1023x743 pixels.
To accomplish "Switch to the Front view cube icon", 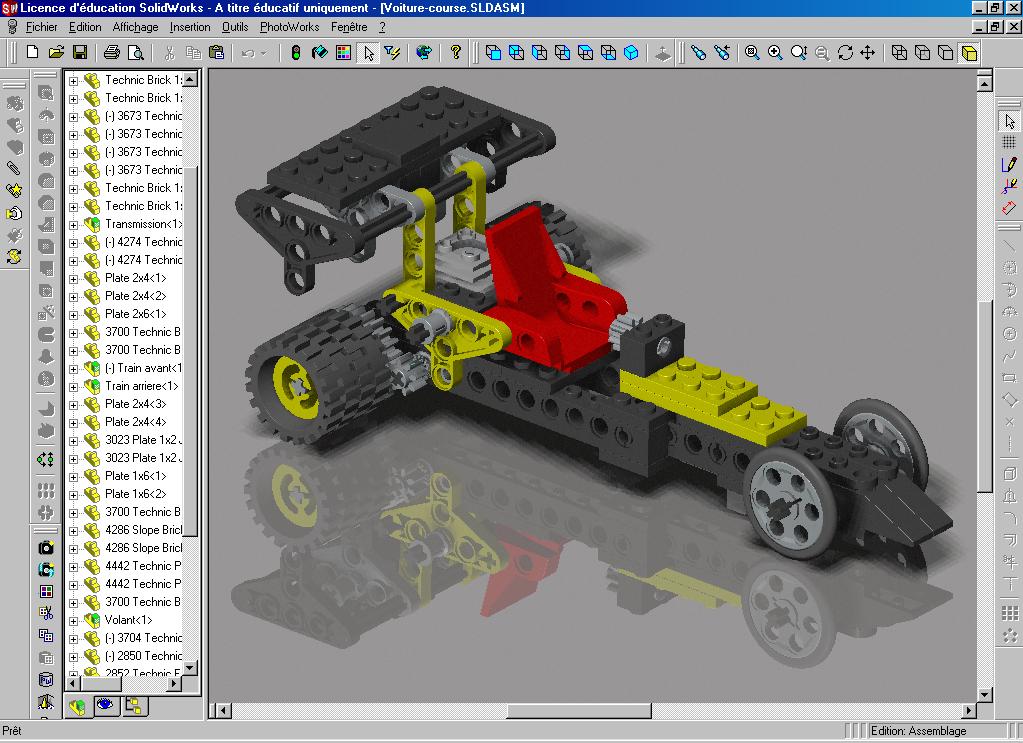I will click(493, 53).
